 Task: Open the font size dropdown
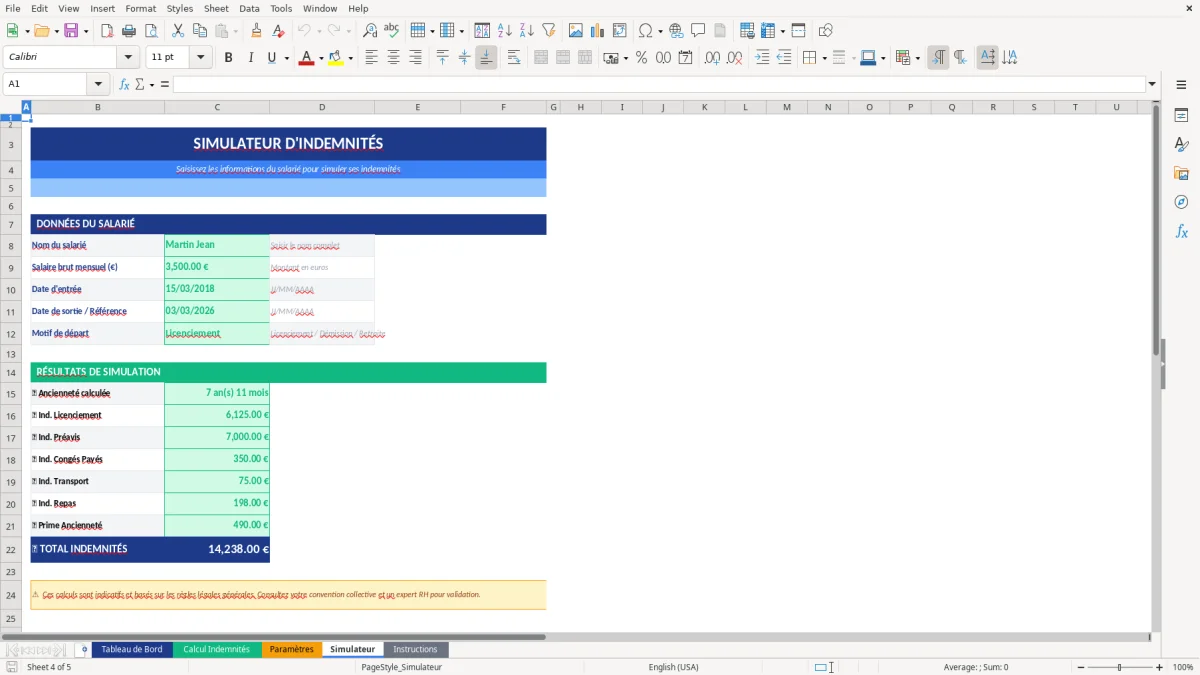(x=198, y=57)
